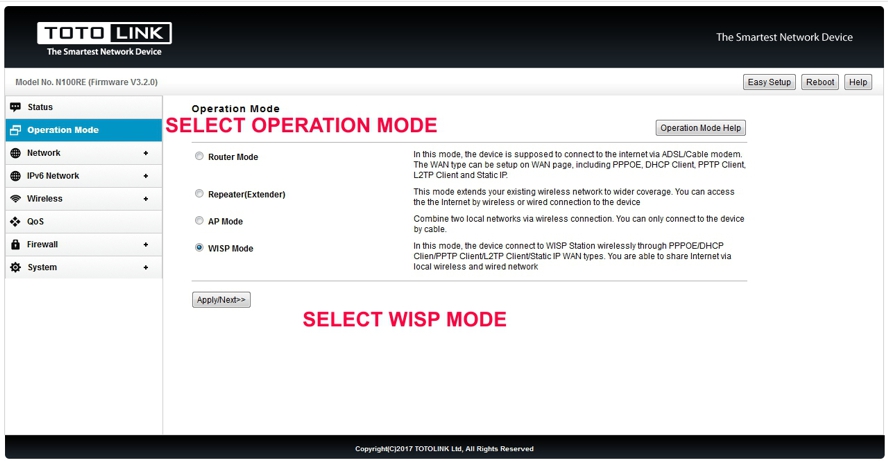Click the Repeater(Extender) label text
The image size is (888, 461).
click(x=246, y=194)
